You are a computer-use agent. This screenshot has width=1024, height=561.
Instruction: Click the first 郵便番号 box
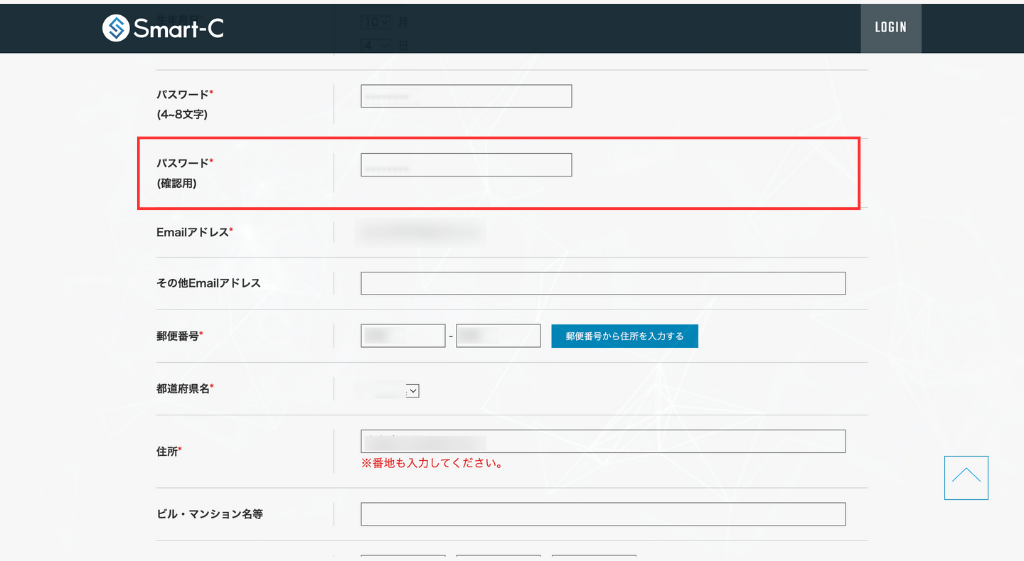pos(403,336)
